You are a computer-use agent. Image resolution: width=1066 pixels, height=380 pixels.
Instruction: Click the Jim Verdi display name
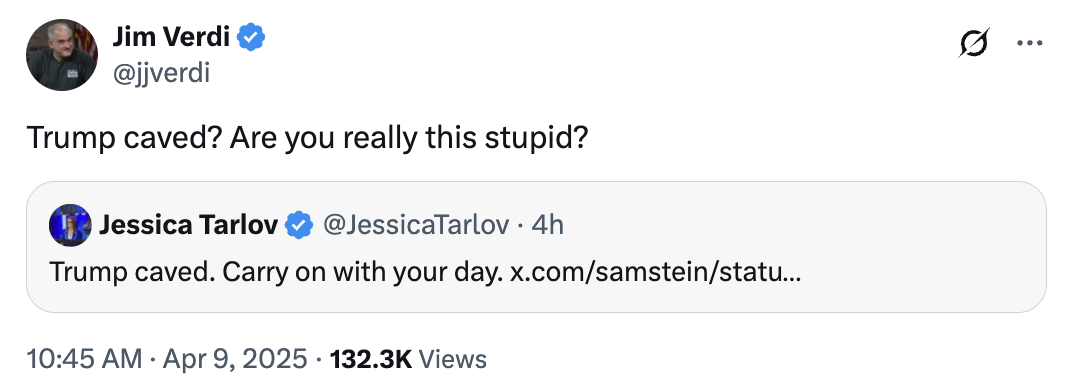[171, 37]
